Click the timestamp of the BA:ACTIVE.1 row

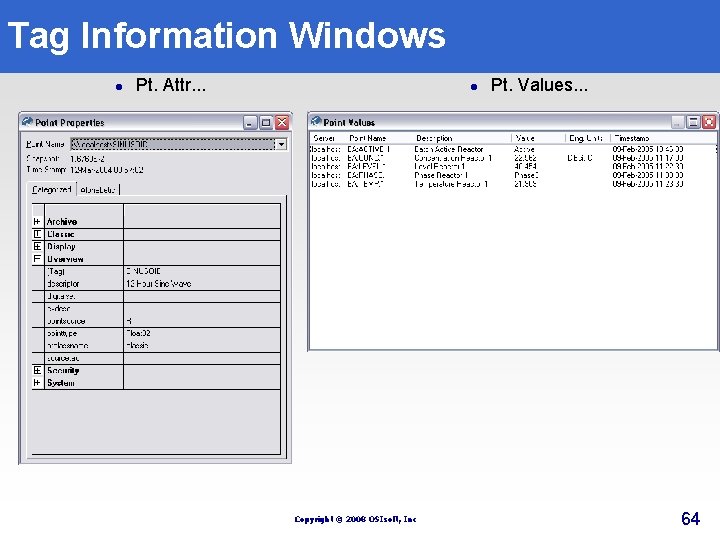click(x=648, y=149)
